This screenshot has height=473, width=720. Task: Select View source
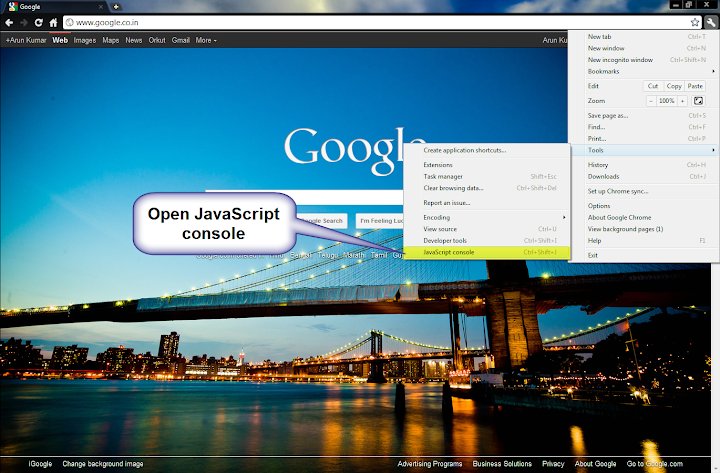tap(487, 229)
